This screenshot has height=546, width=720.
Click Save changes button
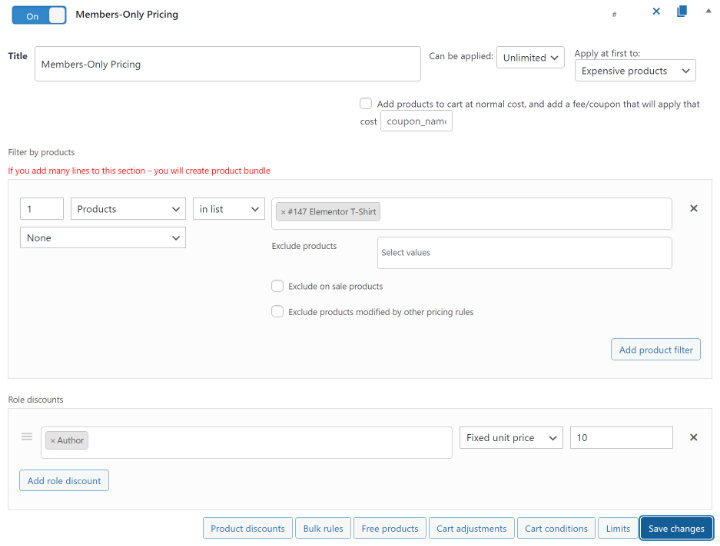coord(676,528)
